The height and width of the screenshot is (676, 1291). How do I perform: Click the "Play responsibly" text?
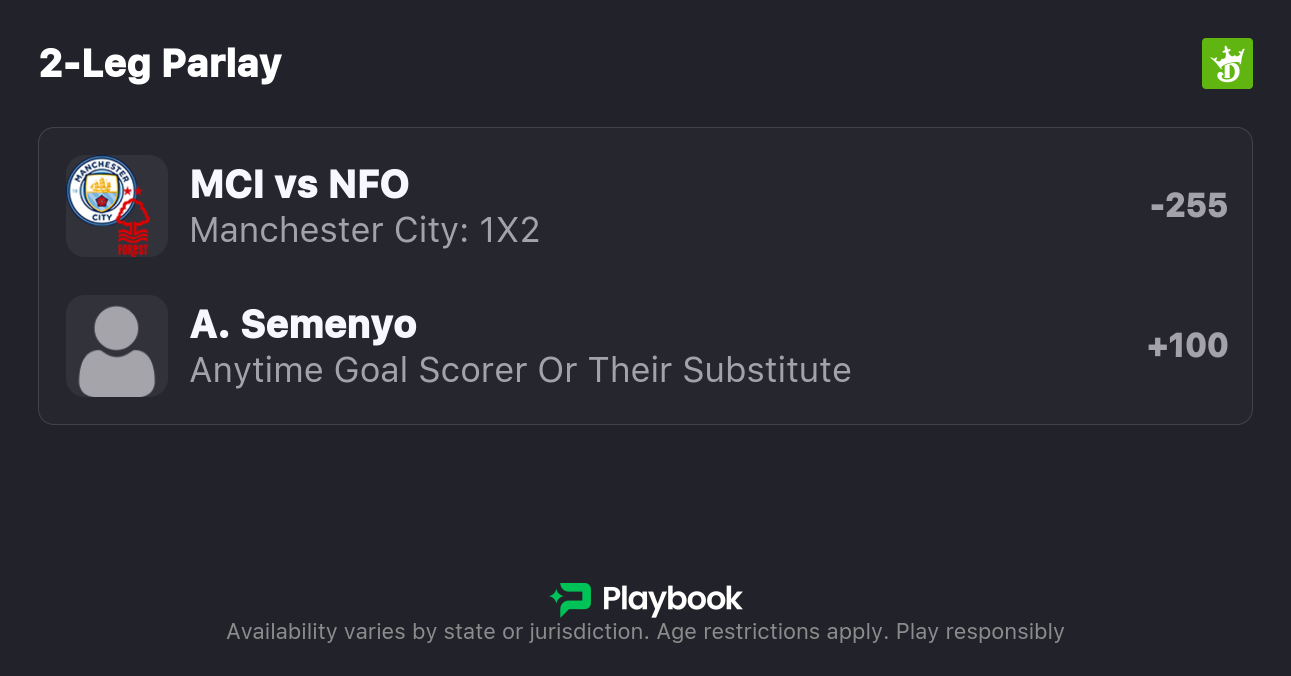[980, 632]
